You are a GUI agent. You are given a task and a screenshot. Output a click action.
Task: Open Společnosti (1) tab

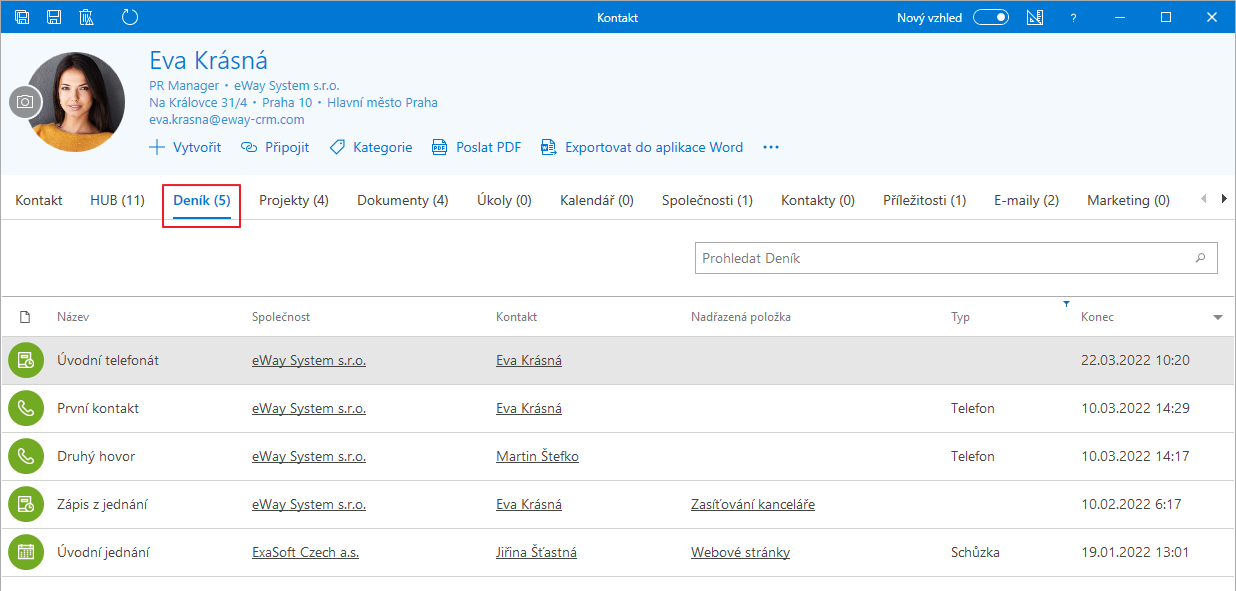[707, 200]
